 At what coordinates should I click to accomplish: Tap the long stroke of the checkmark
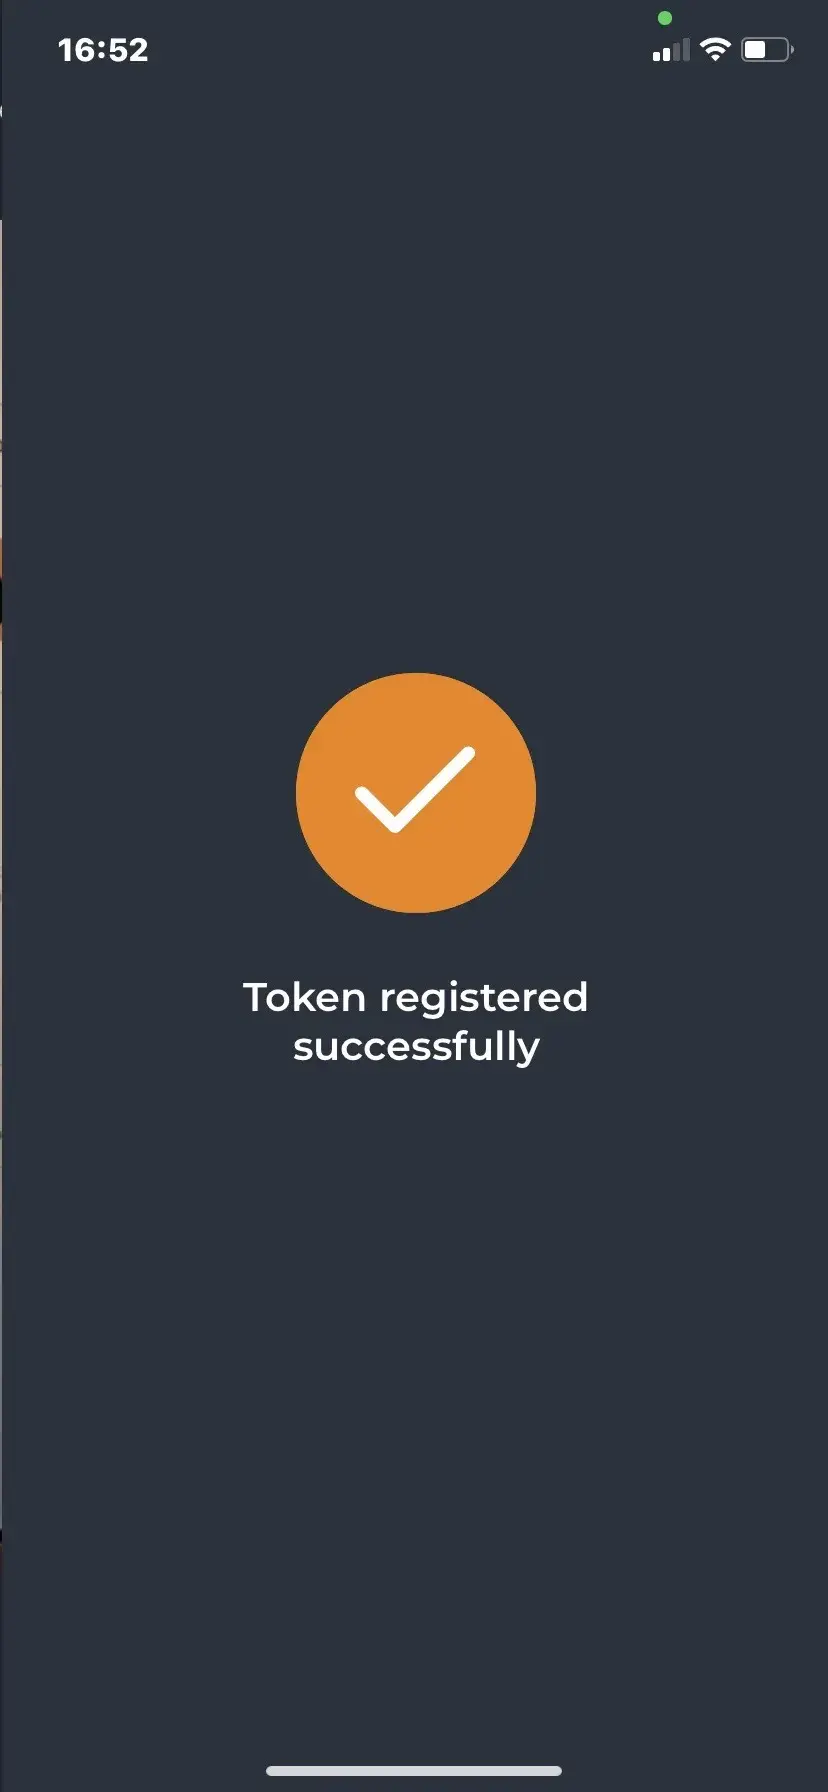[x=435, y=789]
